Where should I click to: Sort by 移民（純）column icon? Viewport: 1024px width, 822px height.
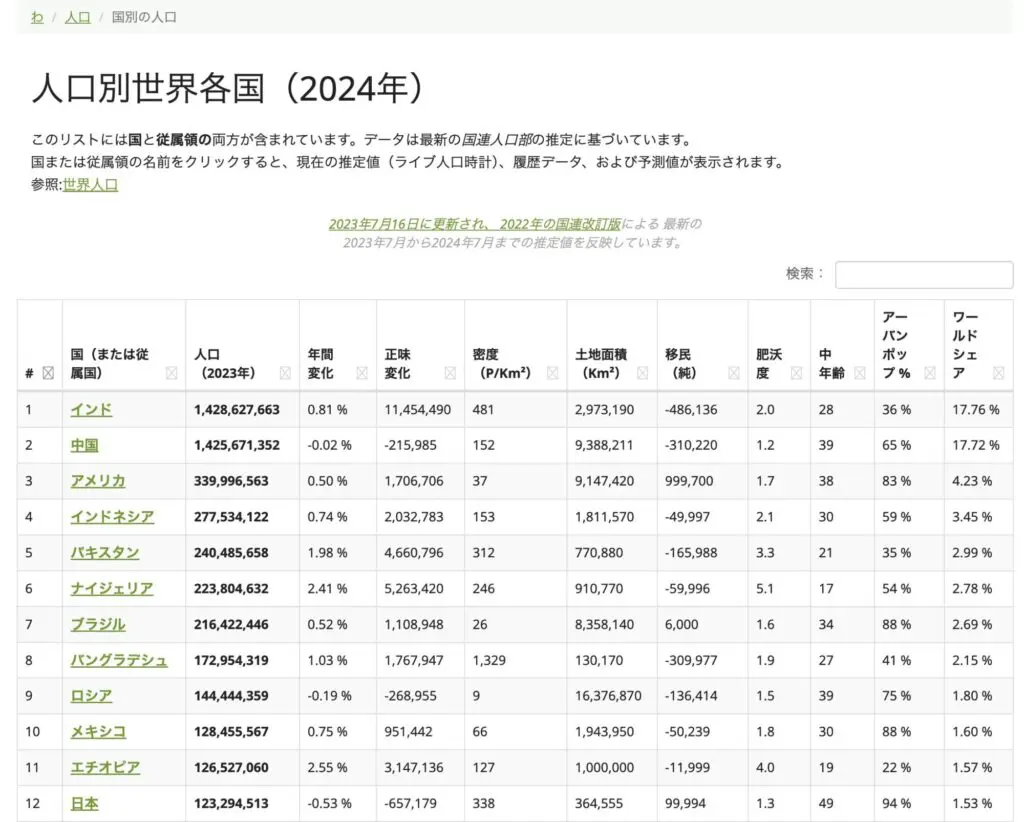pyautogui.click(x=732, y=373)
